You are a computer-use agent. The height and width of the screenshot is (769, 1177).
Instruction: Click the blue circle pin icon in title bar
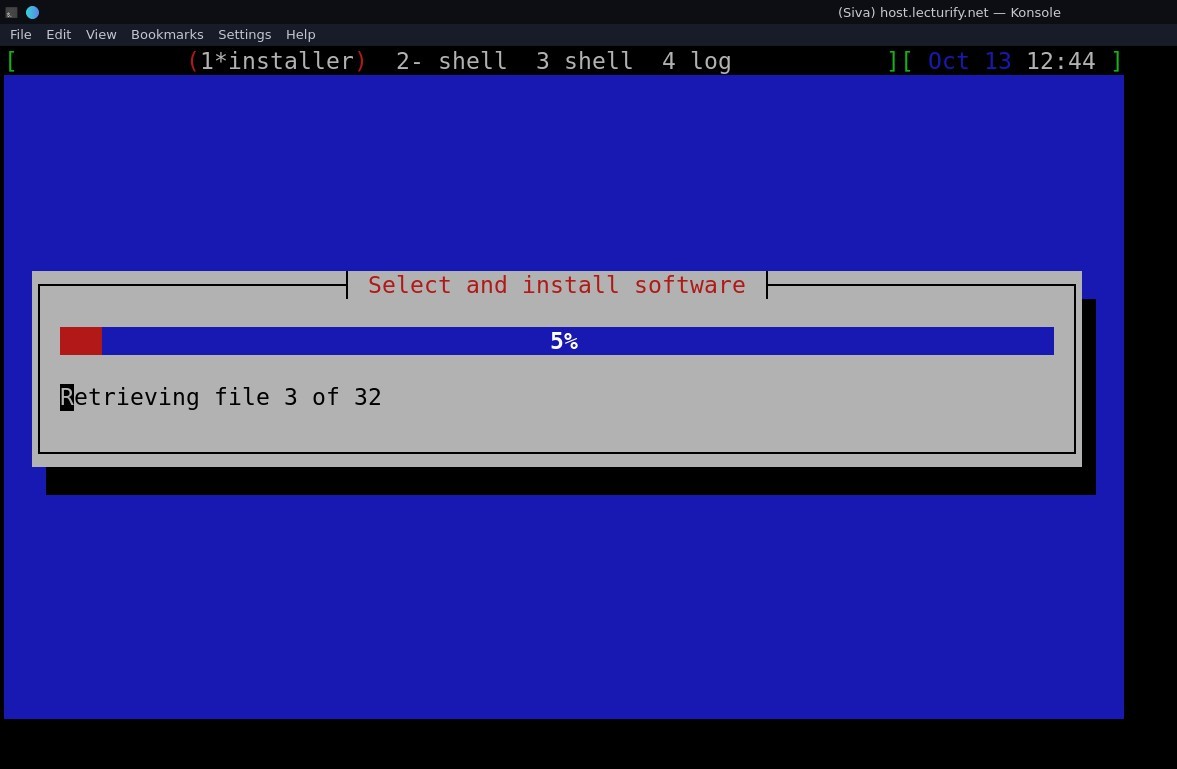coord(32,12)
